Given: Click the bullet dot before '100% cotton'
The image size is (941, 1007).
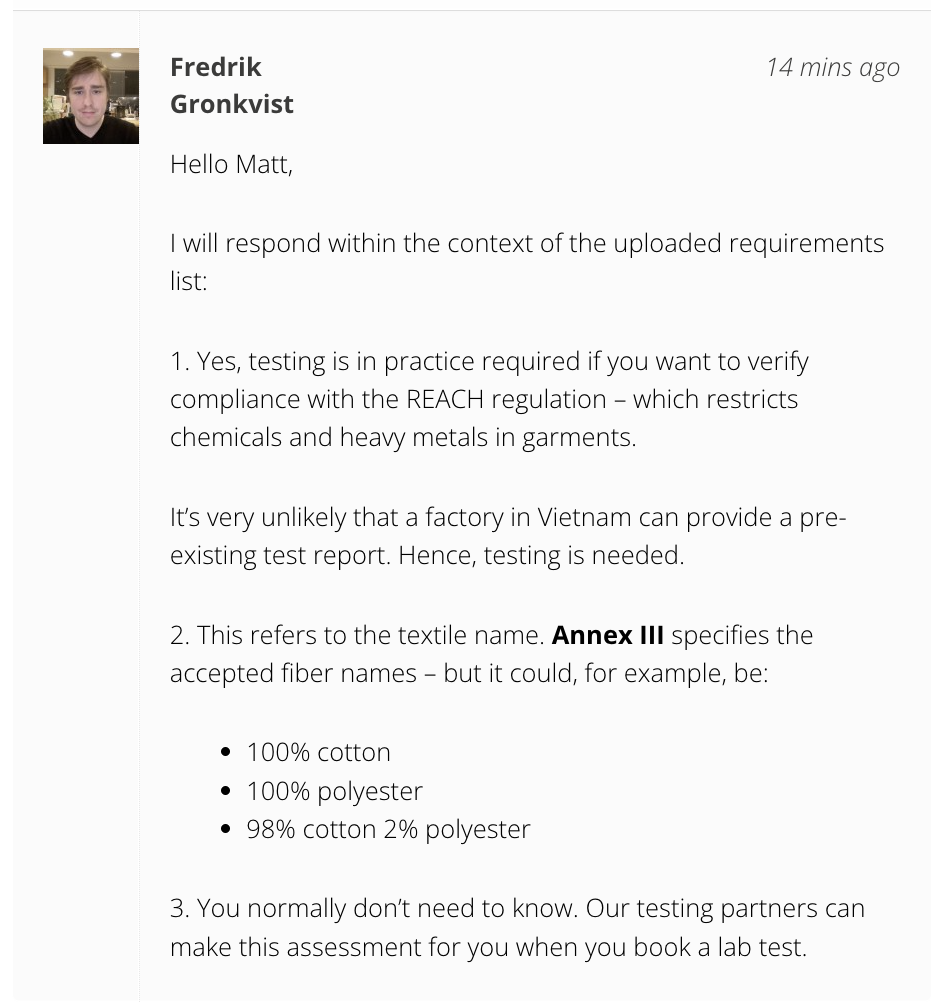Looking at the screenshot, I should click(x=225, y=753).
